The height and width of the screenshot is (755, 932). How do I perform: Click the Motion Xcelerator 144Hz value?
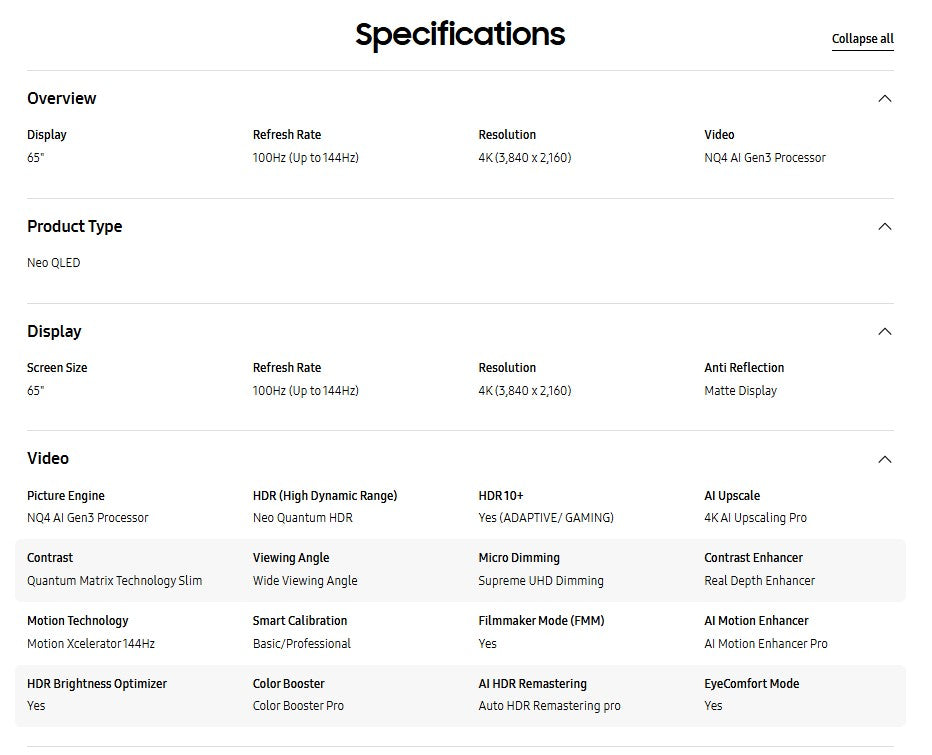pyautogui.click(x=91, y=644)
